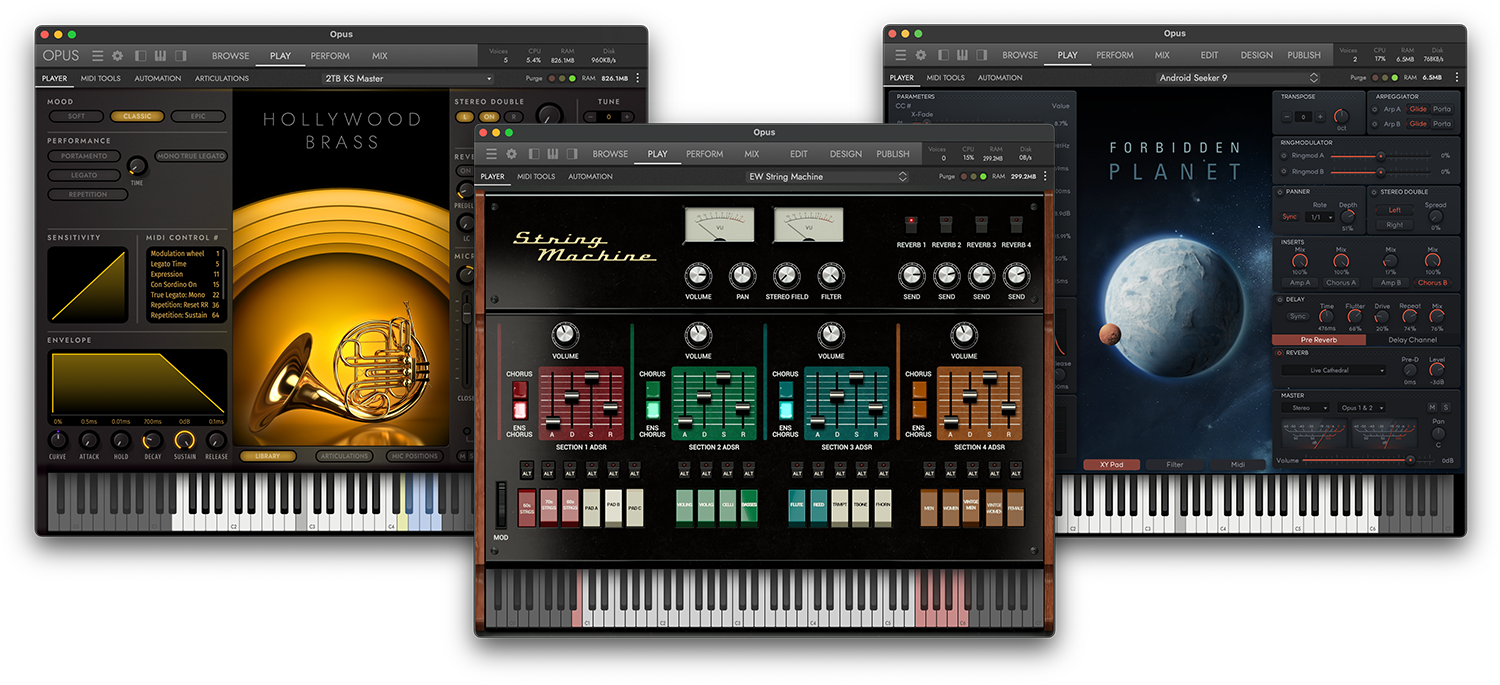Activate the Chorus B insert in Forbidden Planet
This screenshot has height=685, width=1500.
coord(1432,283)
